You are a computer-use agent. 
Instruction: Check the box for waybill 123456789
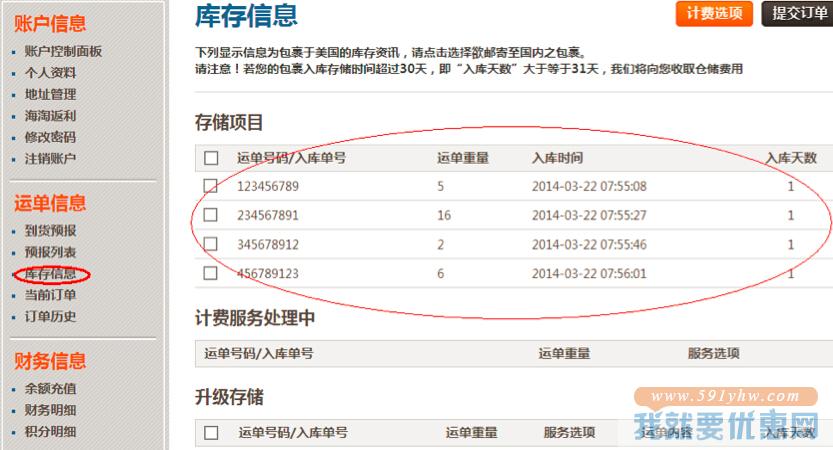coord(211,185)
